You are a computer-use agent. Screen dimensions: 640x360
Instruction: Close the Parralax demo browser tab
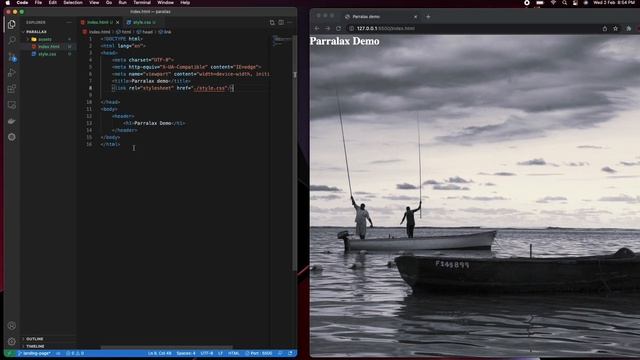pyautogui.click(x=416, y=17)
